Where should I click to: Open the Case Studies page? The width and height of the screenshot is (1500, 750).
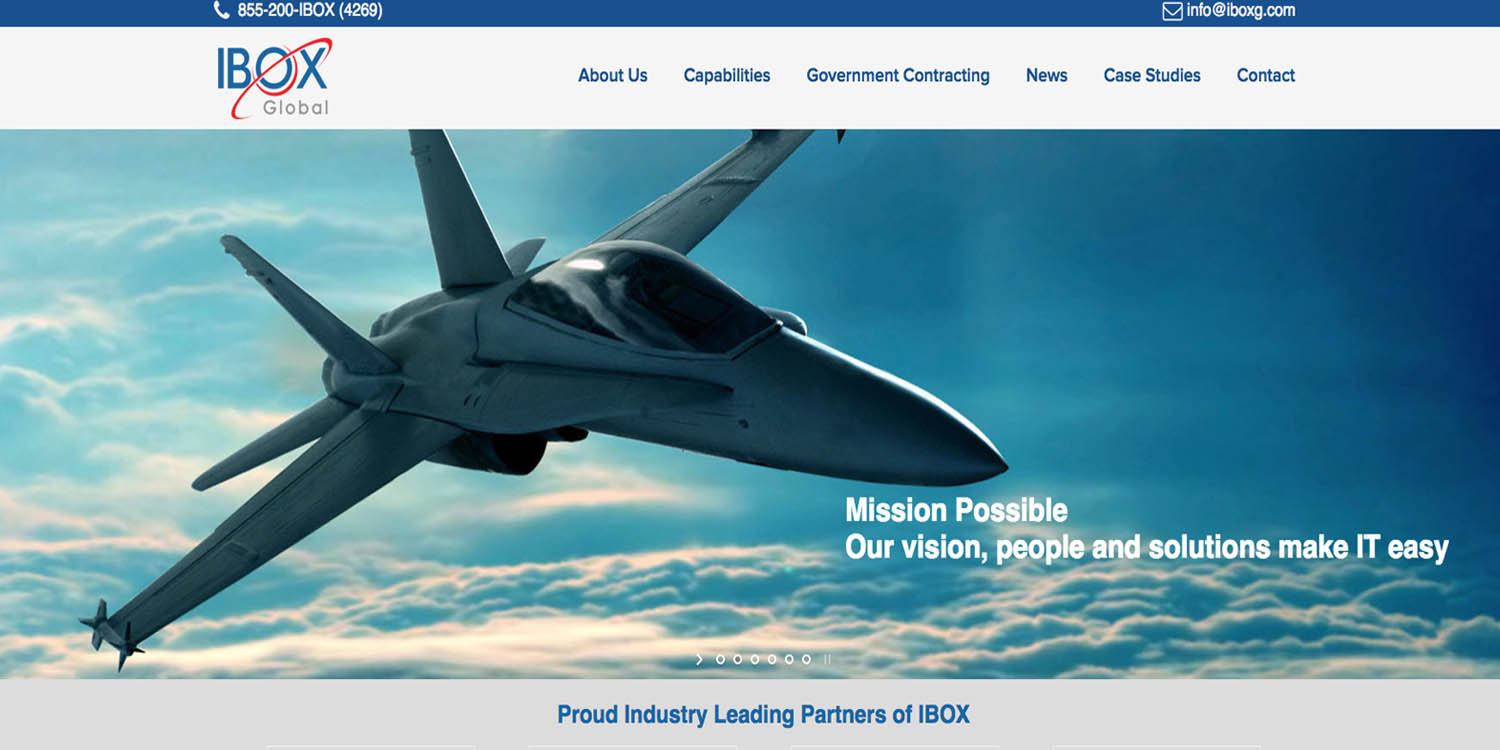pyautogui.click(x=1152, y=75)
